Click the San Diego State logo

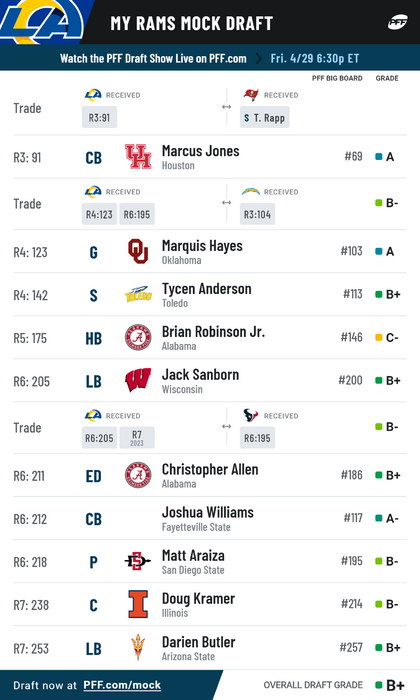[x=137, y=561]
